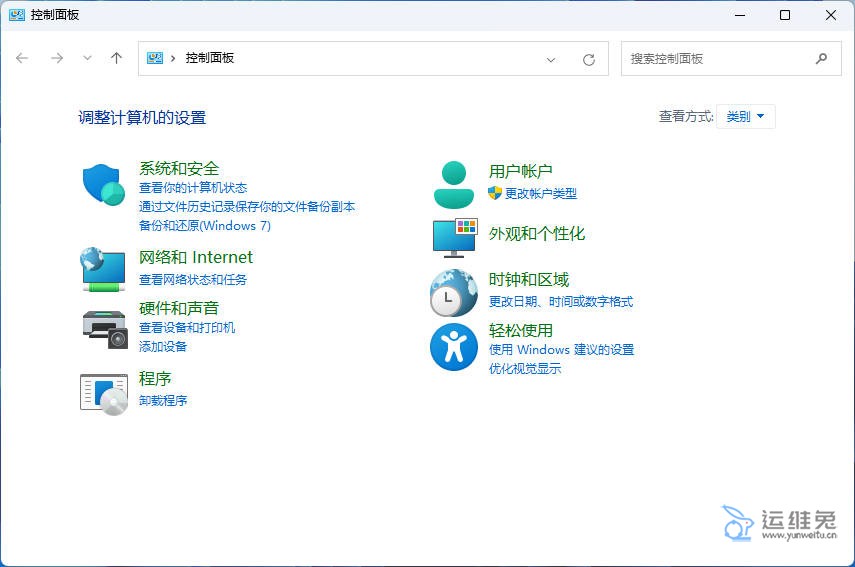
Task: Open the 程序 disc icon
Action: (104, 392)
